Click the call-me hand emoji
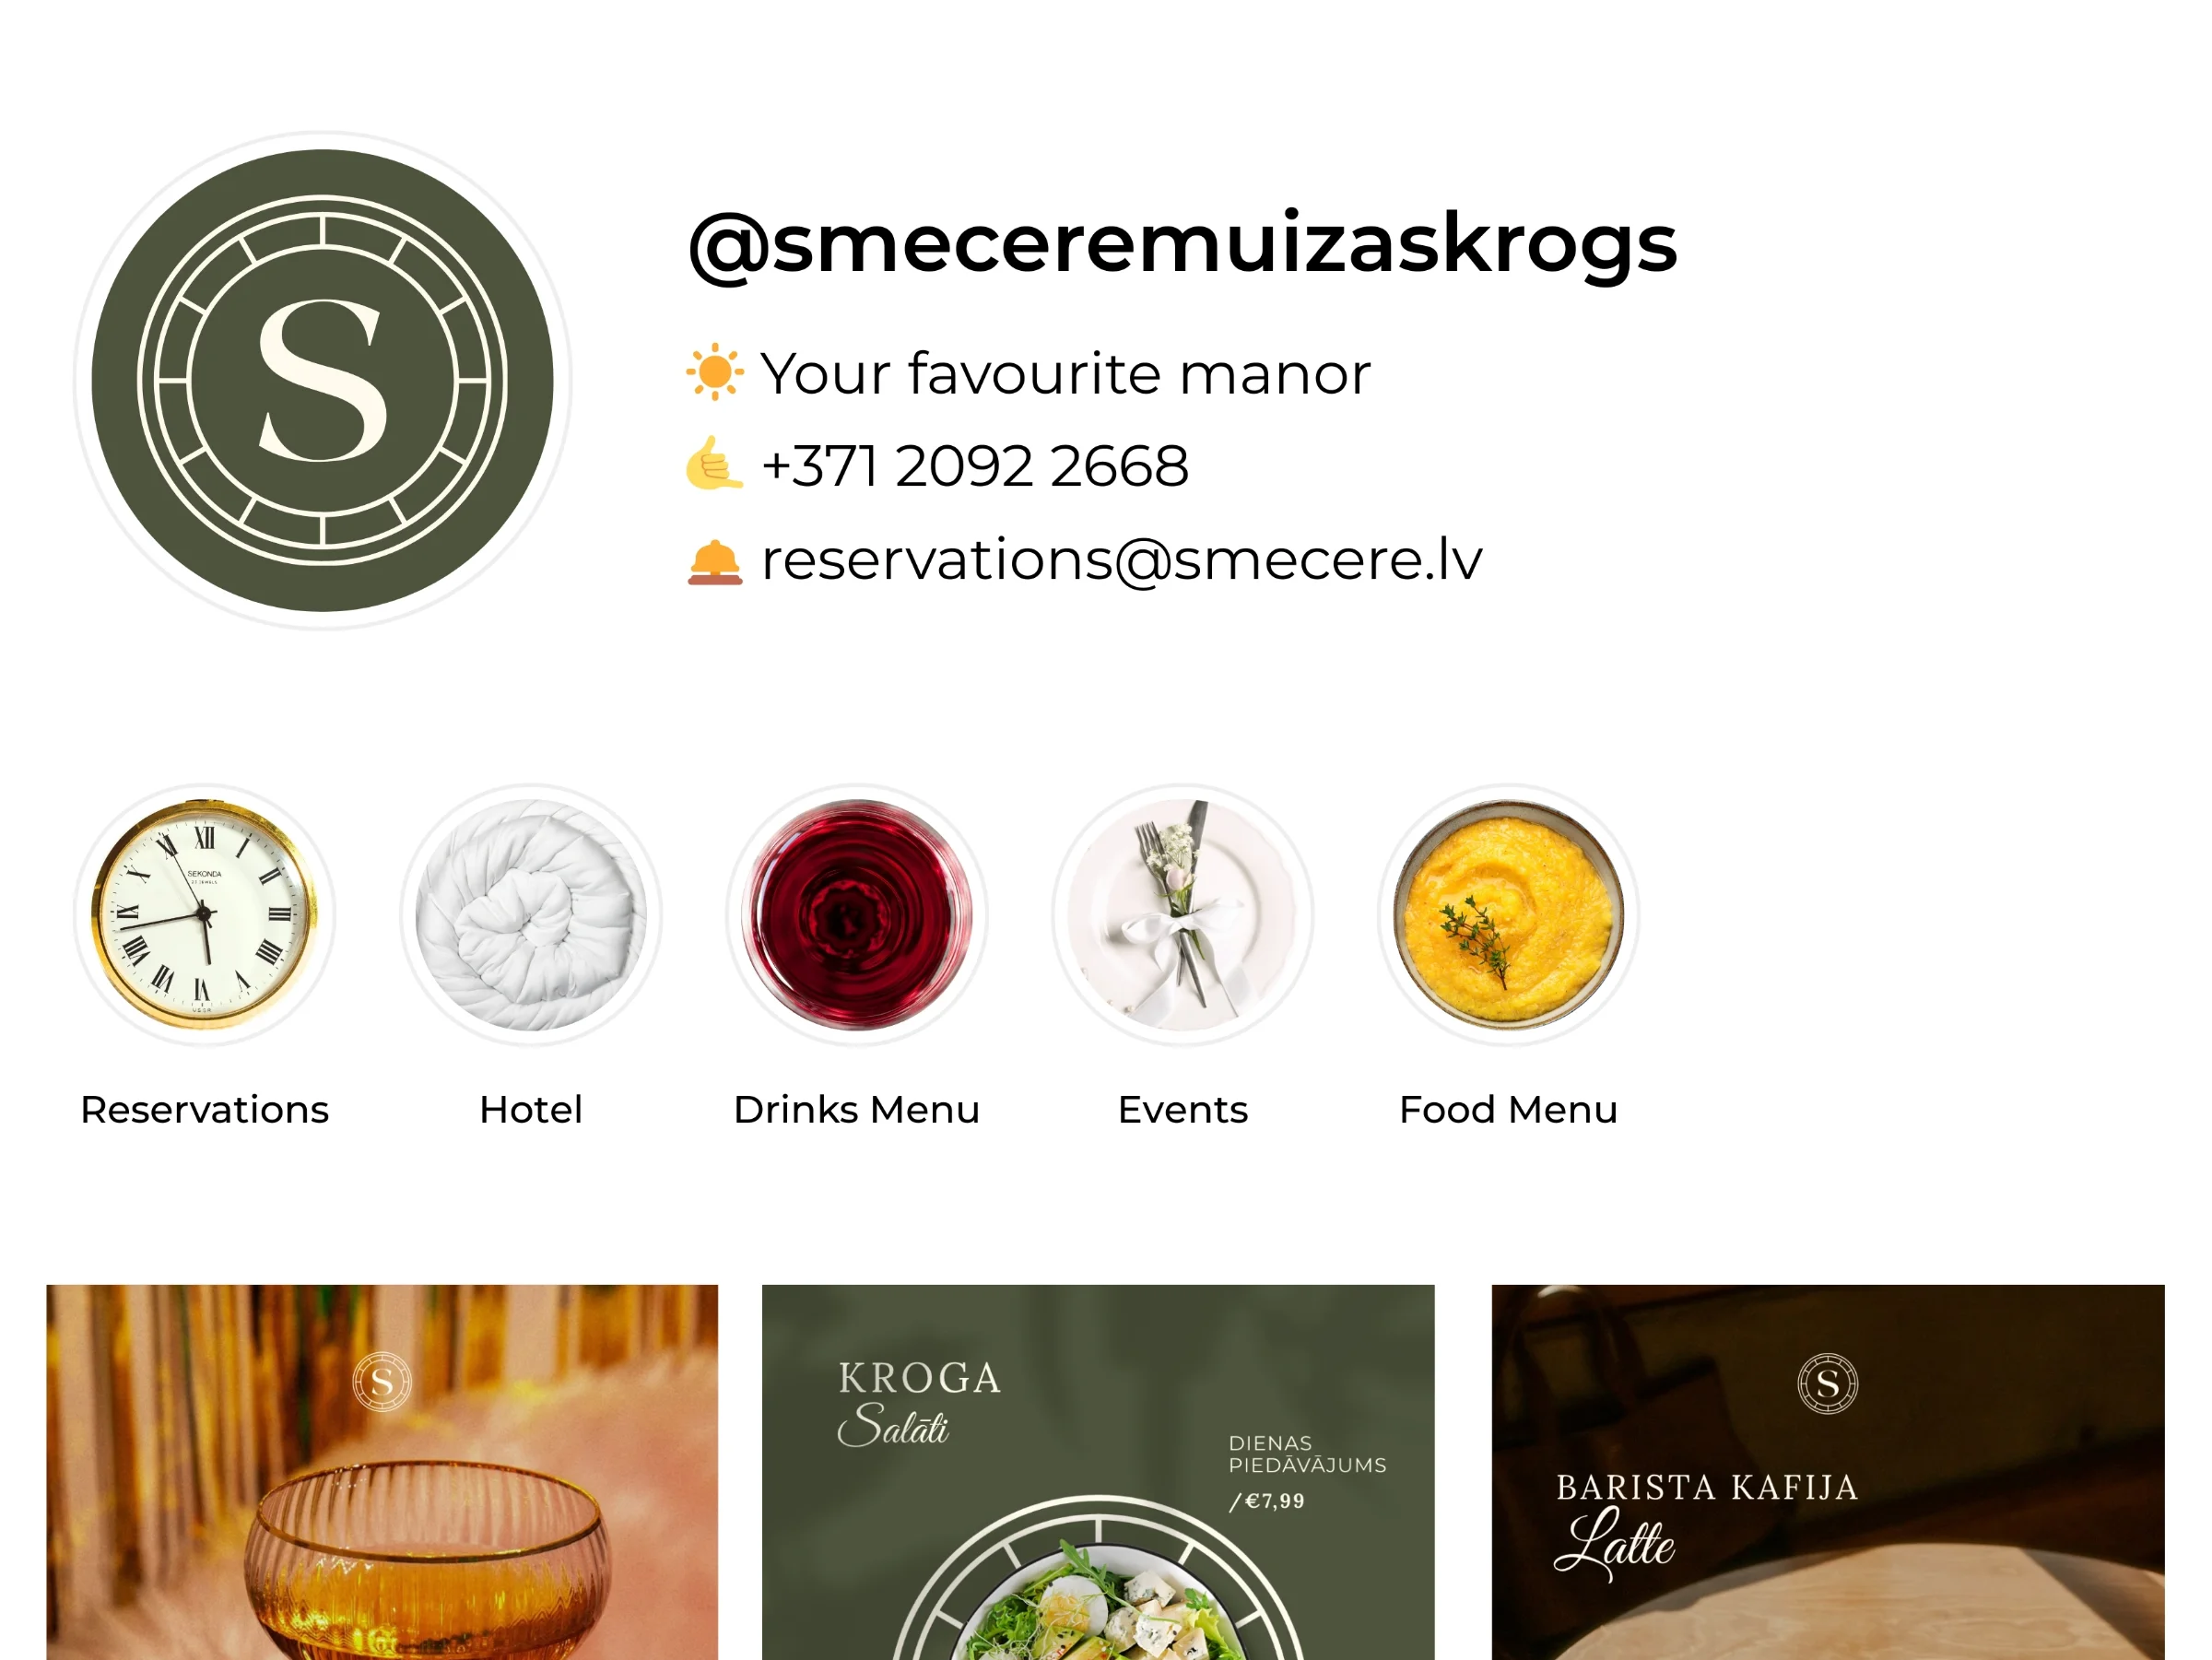This screenshot has width=2212, height=1660. click(715, 464)
